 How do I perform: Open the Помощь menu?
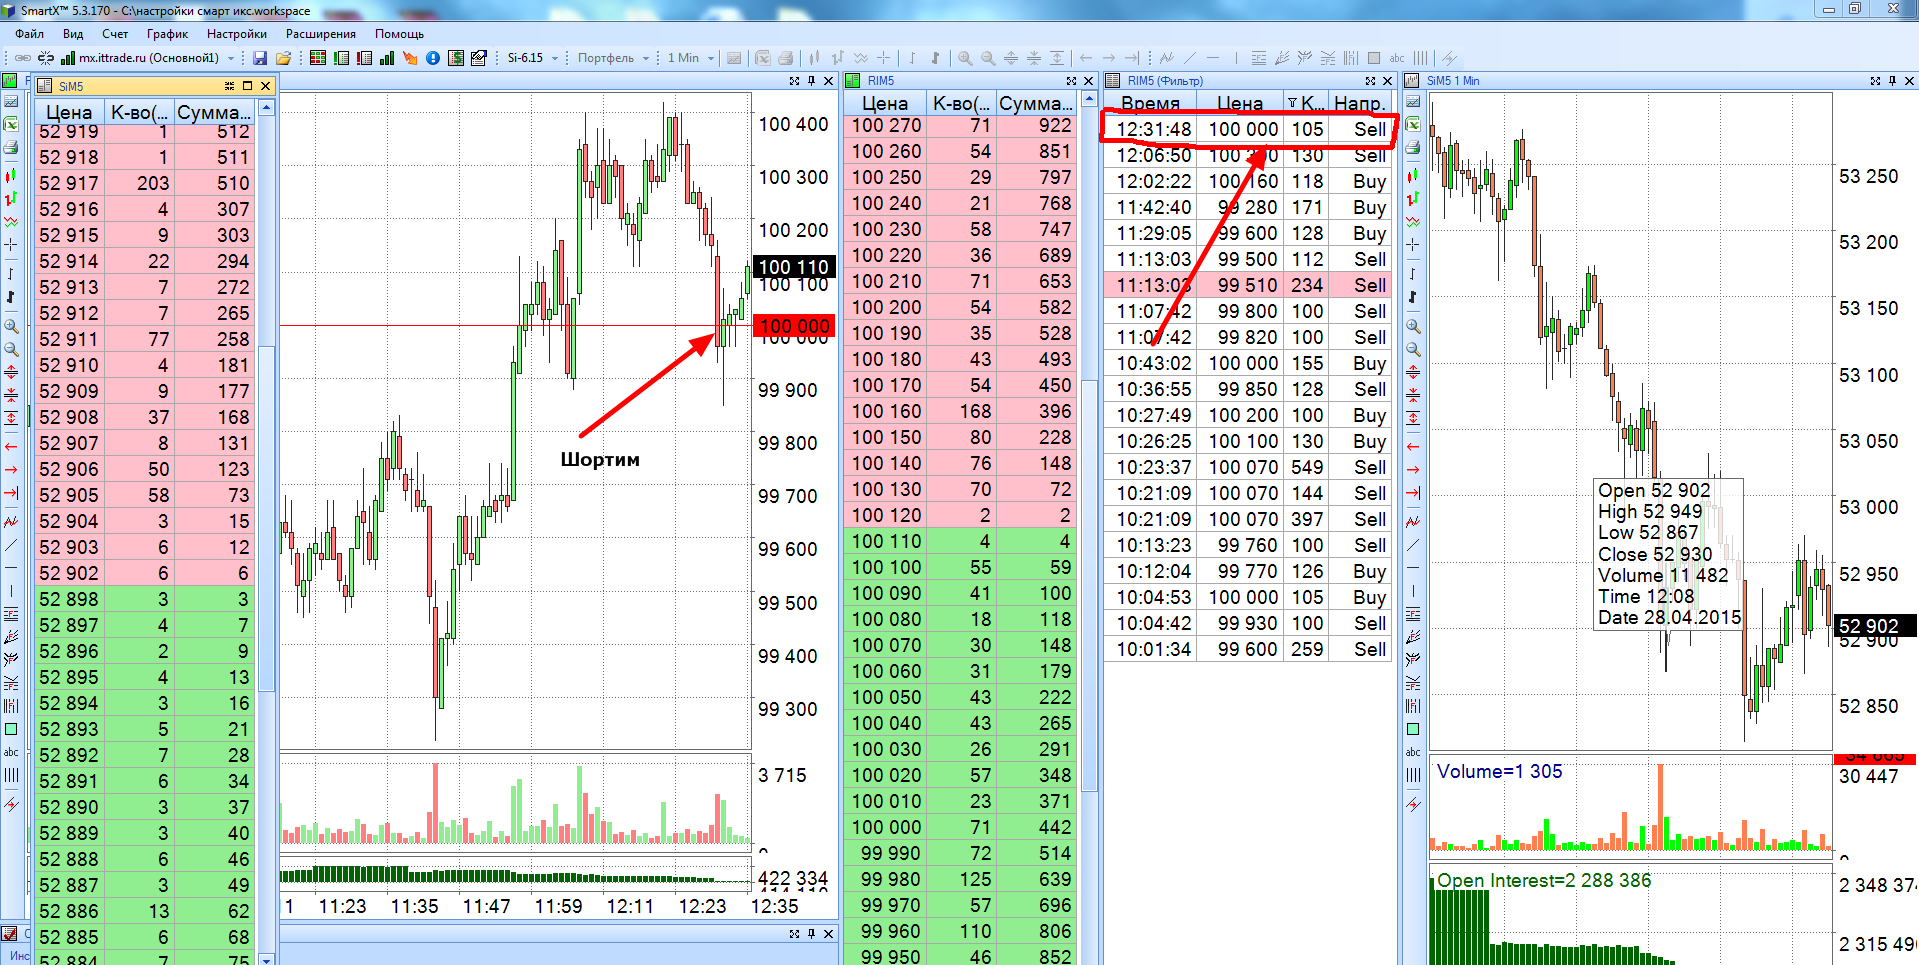click(x=400, y=34)
